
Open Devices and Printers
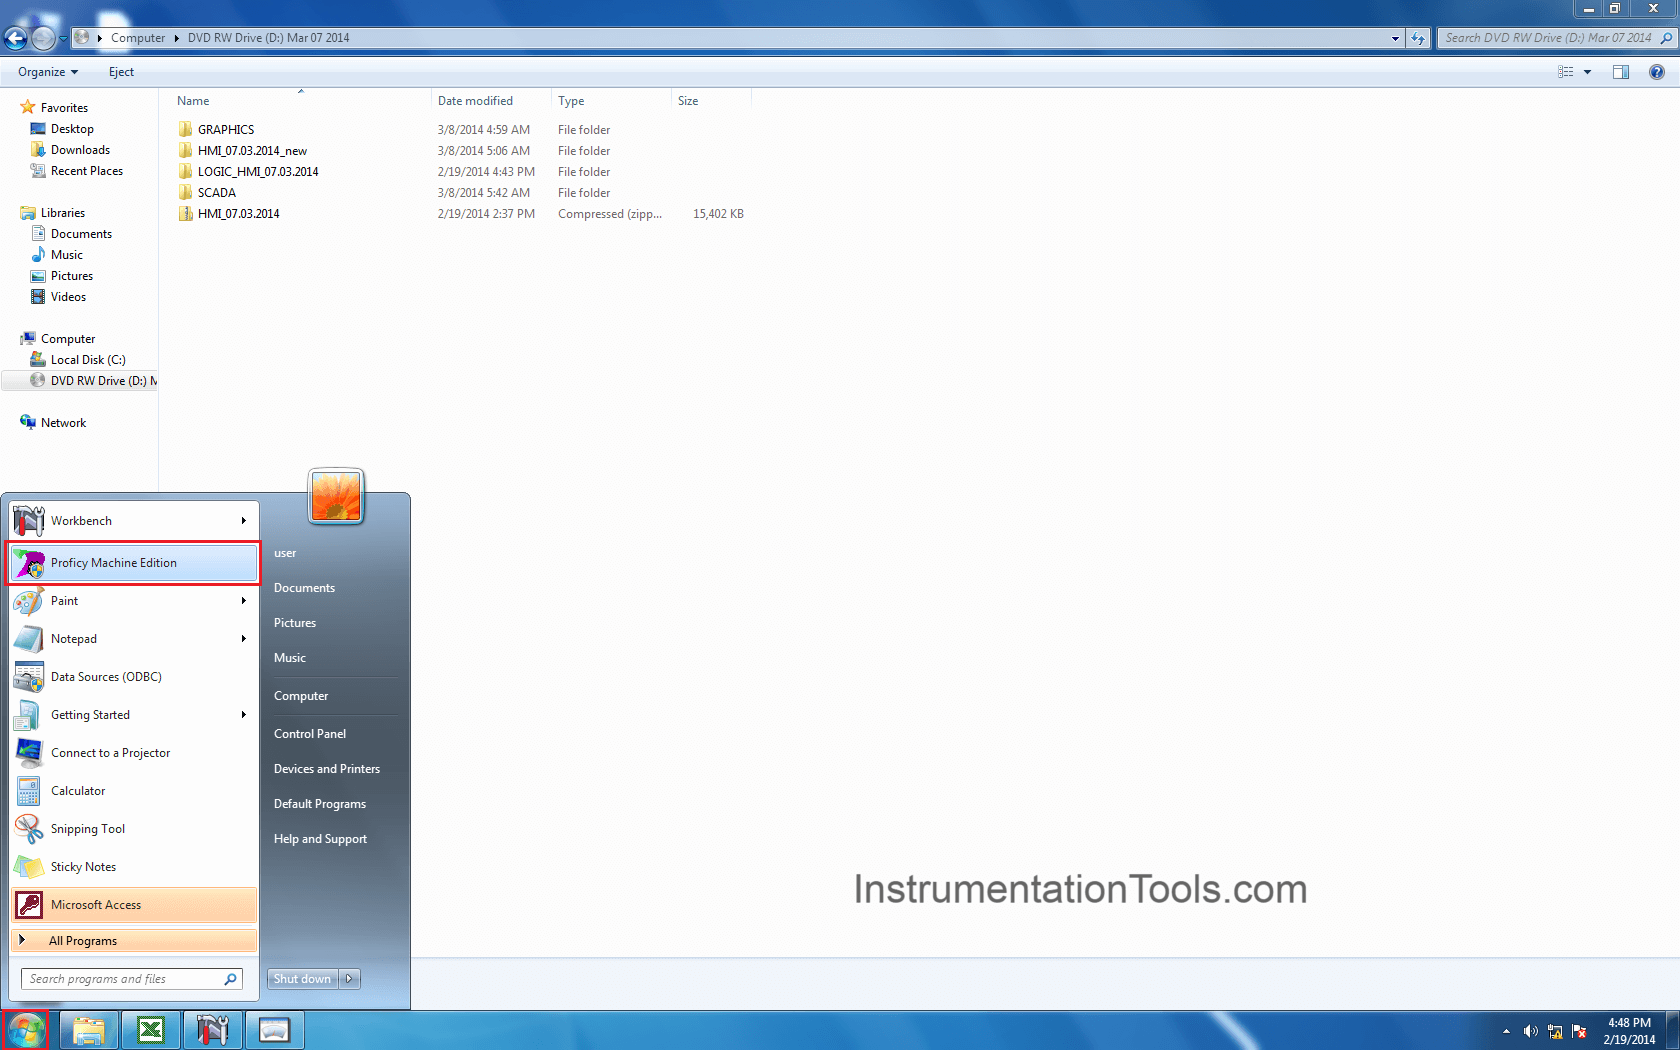click(x=327, y=769)
